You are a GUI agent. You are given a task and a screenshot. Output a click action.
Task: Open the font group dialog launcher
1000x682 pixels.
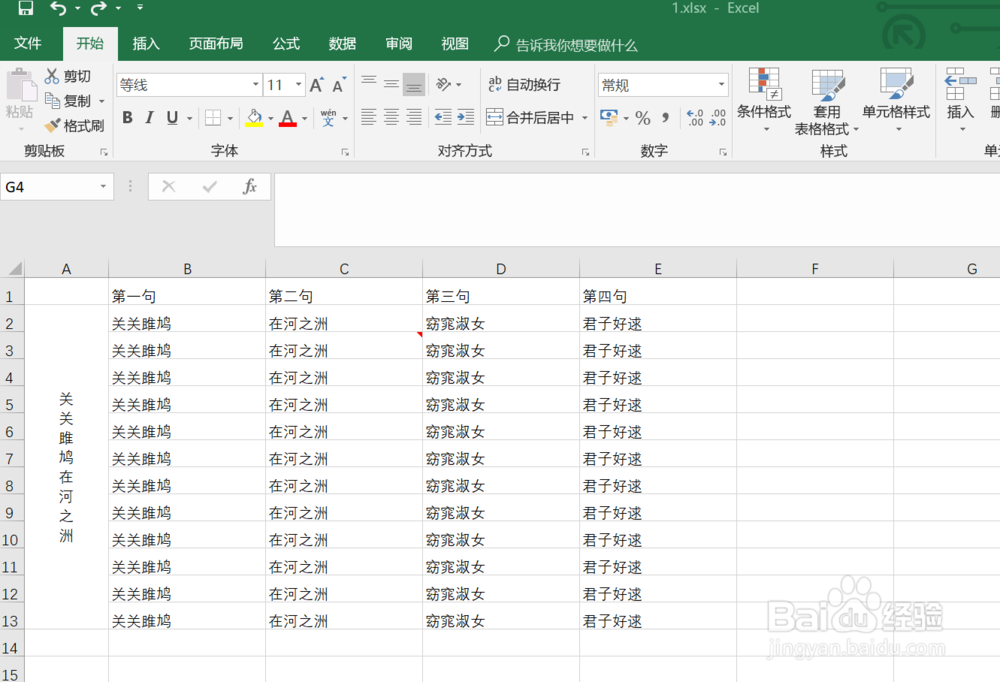345,152
